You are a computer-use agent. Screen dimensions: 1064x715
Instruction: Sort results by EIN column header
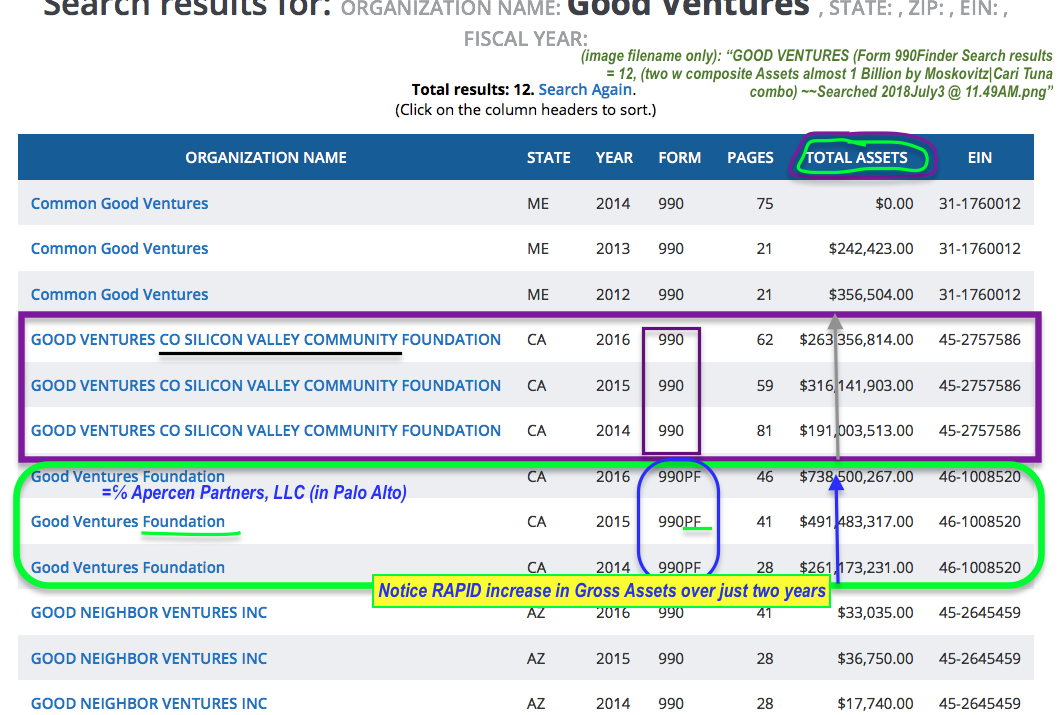click(x=979, y=157)
